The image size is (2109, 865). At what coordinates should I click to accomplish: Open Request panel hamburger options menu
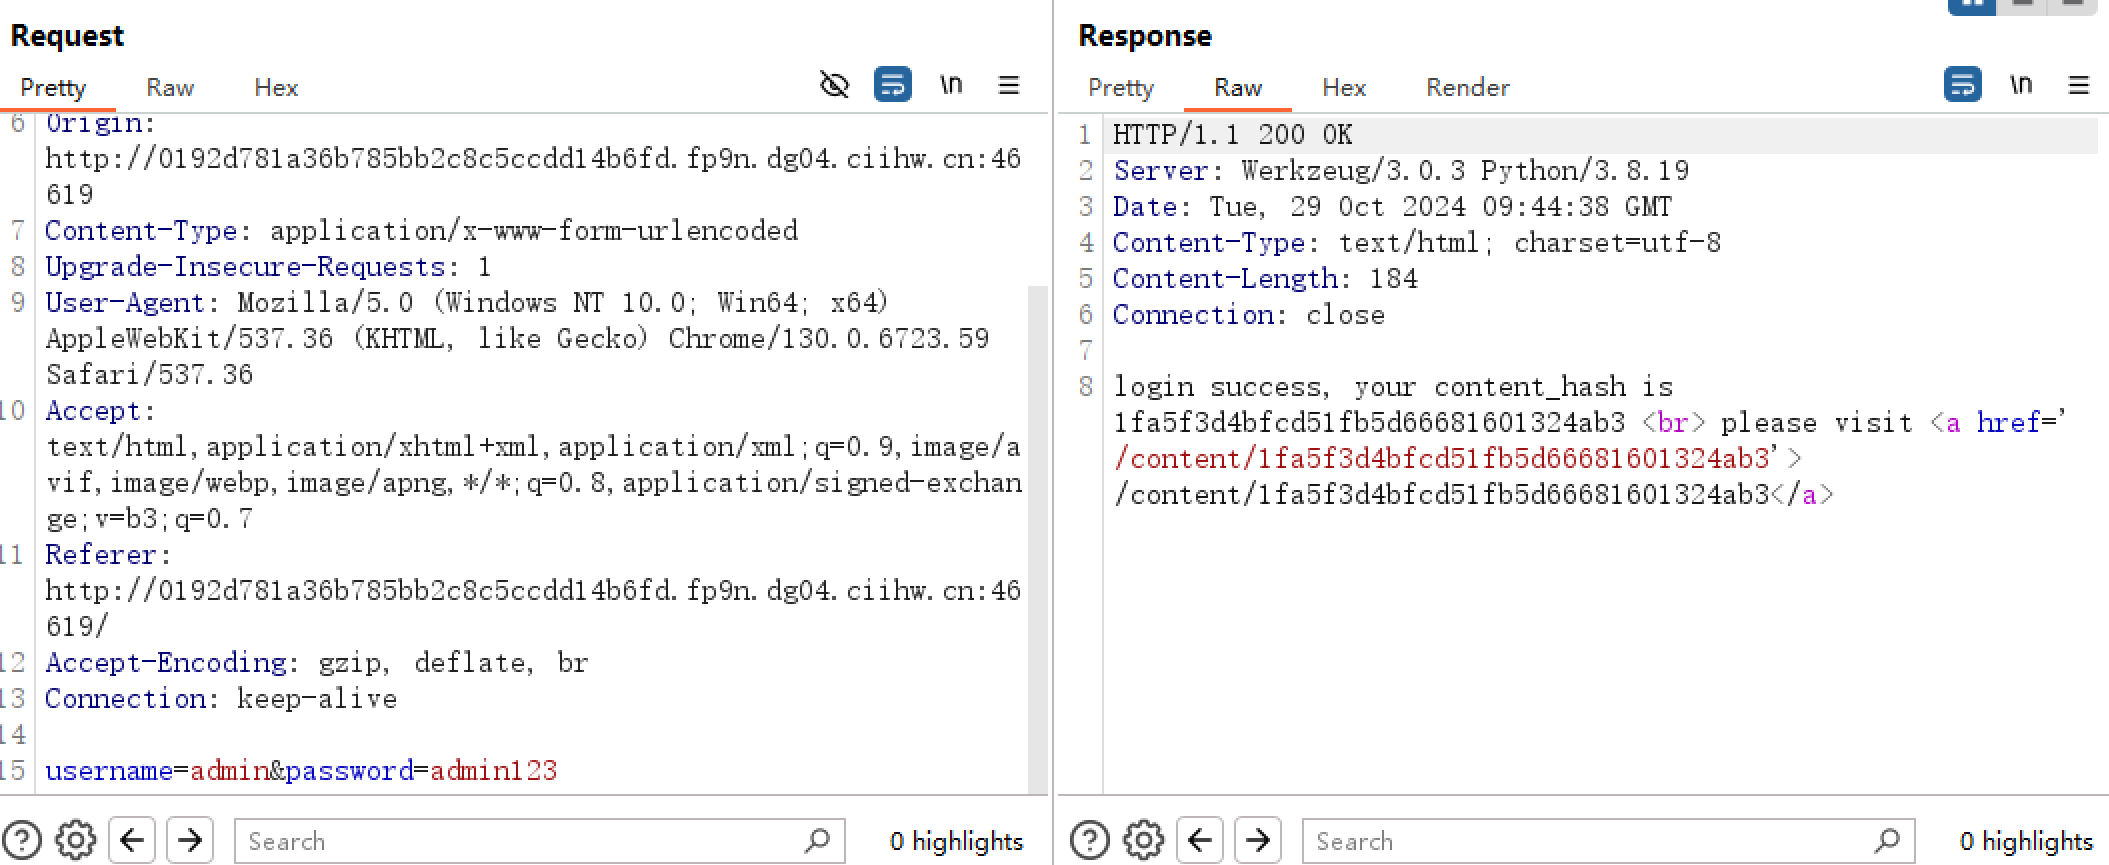click(x=1009, y=85)
